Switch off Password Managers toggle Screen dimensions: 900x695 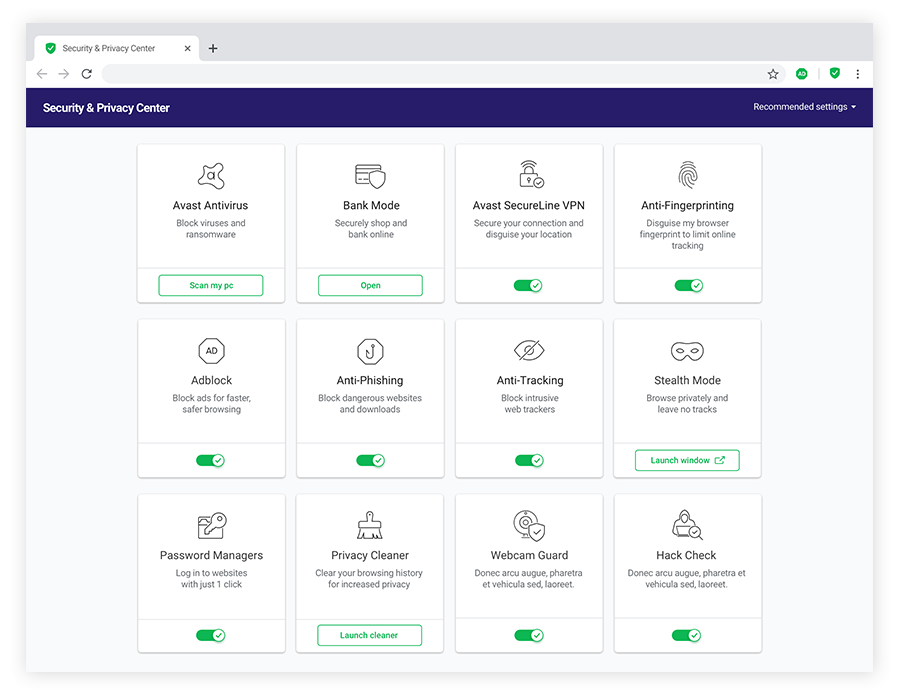point(211,635)
